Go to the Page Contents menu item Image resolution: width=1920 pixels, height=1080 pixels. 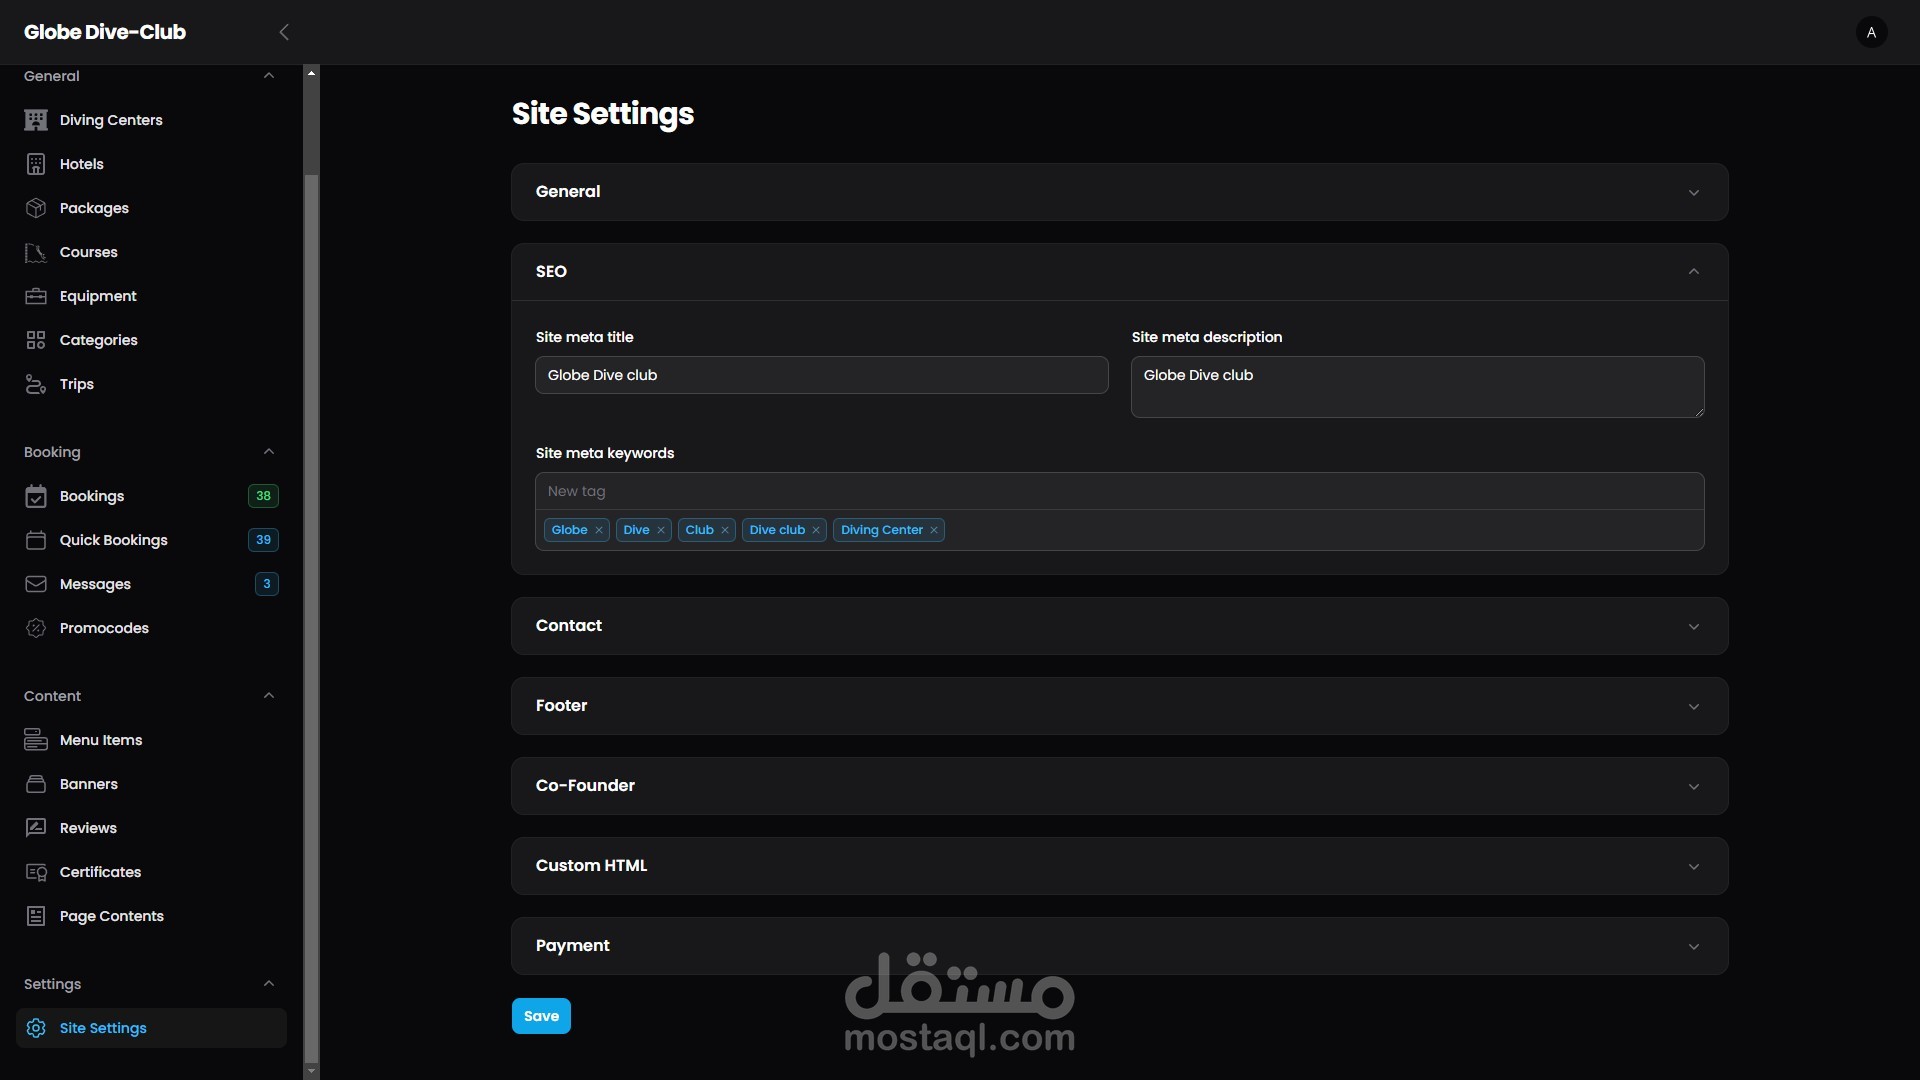click(x=111, y=916)
